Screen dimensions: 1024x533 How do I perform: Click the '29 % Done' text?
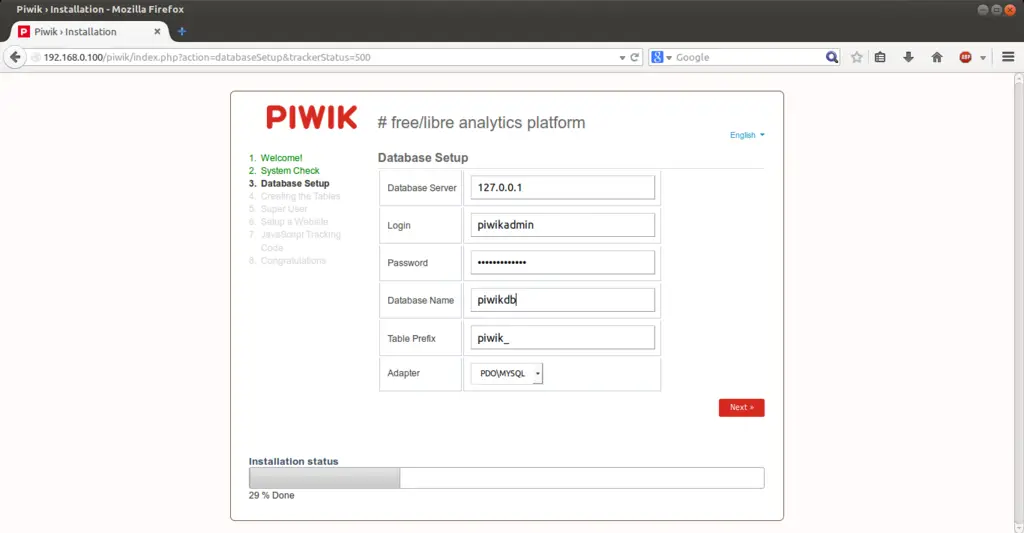271,496
